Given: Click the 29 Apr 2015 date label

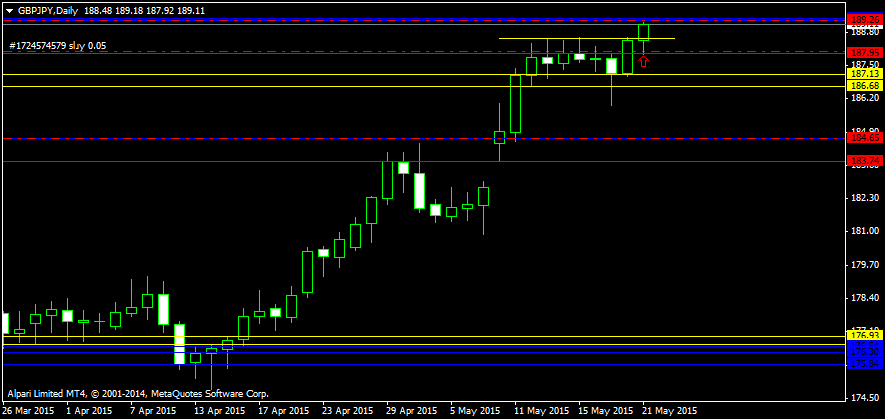Looking at the screenshot, I should tap(413, 411).
